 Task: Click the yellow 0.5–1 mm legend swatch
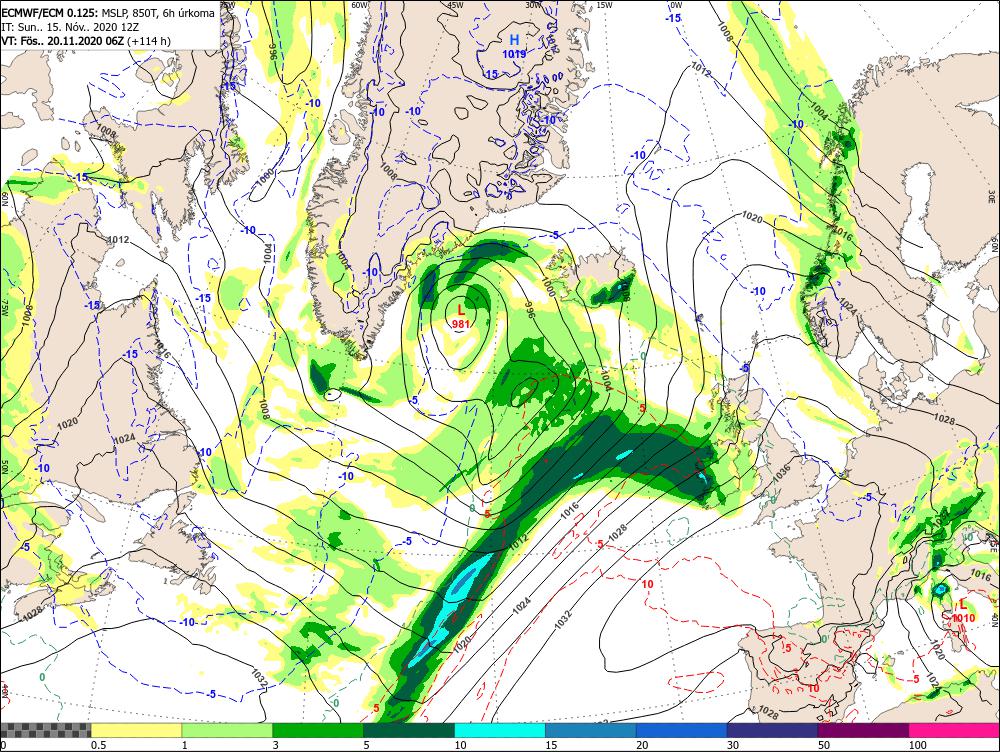(136, 730)
